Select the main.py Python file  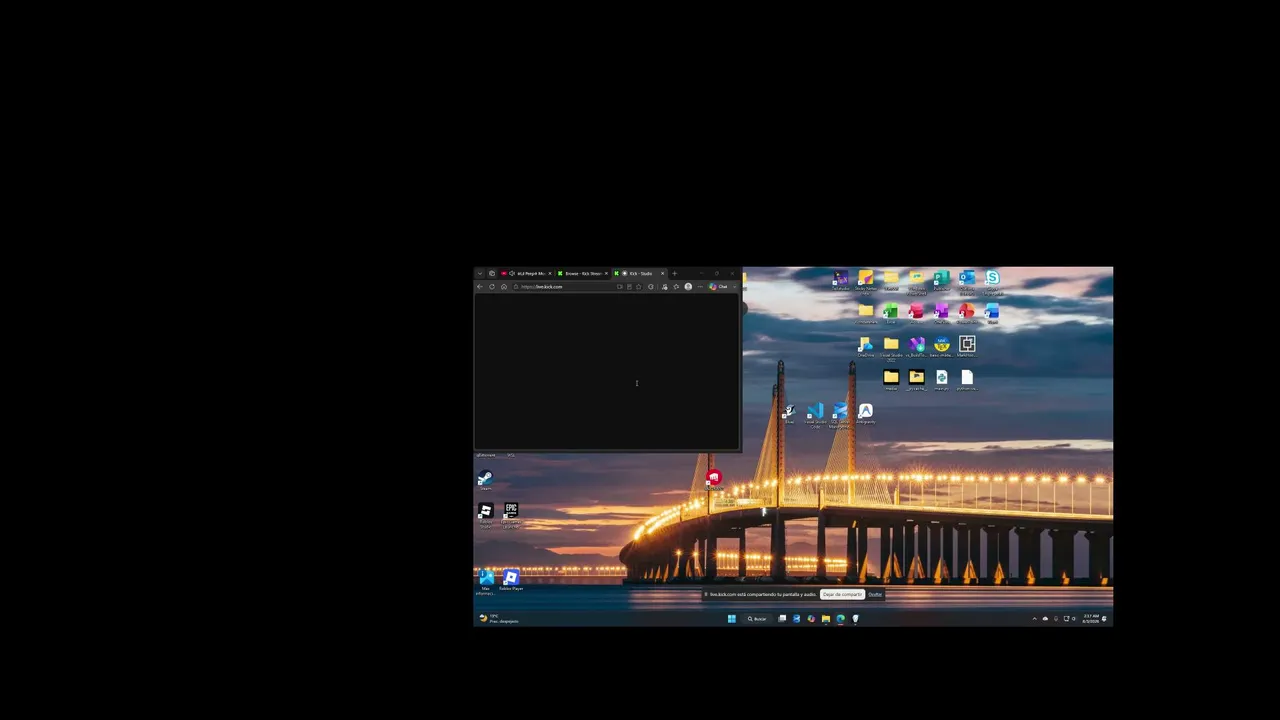(942, 380)
